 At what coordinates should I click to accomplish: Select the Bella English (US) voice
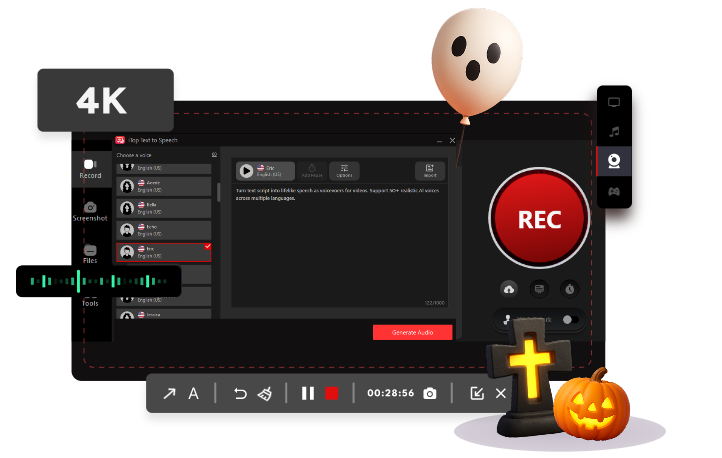(164, 209)
